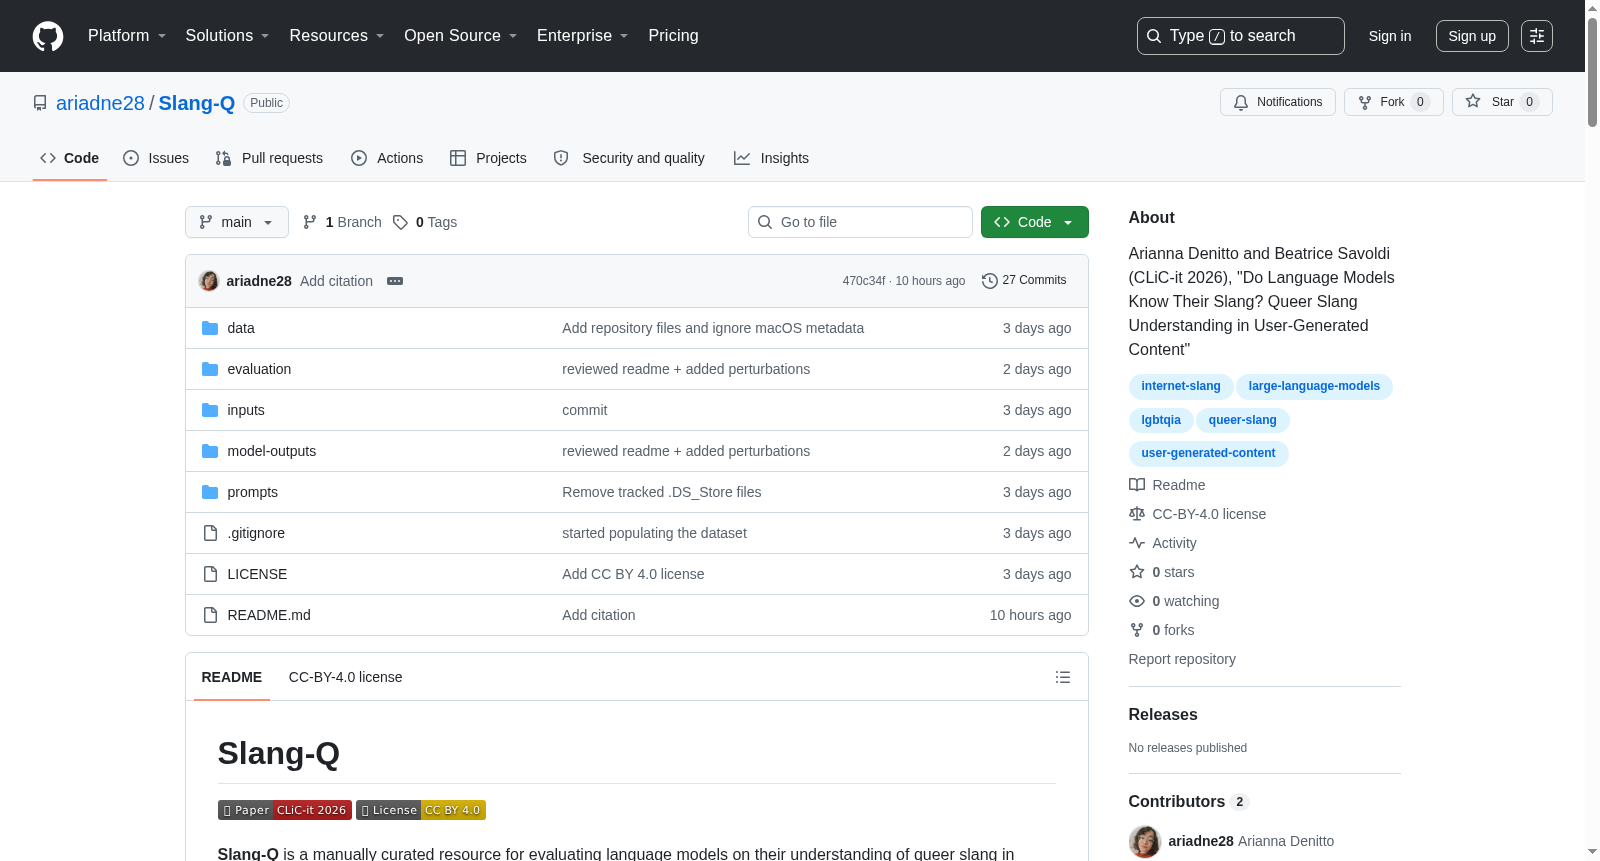The image size is (1600, 861).
Task: Click the star icon beside 0 stars
Action: pos(1137,572)
